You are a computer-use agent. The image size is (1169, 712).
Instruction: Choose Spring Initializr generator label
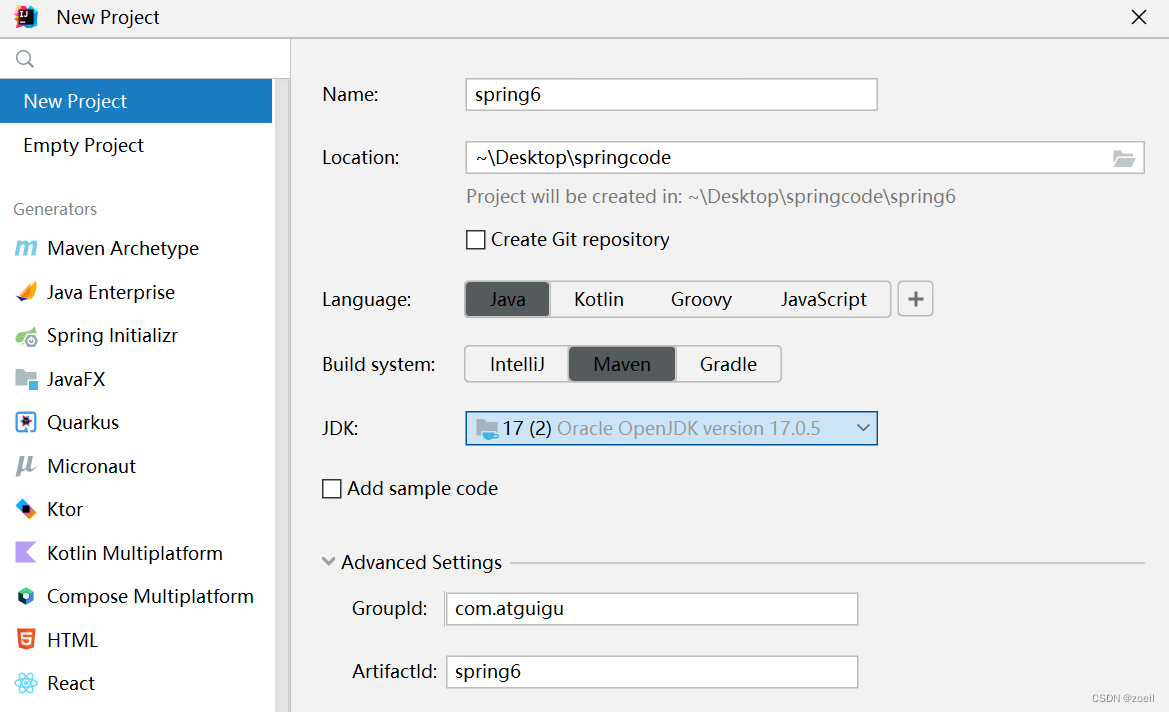tap(113, 335)
